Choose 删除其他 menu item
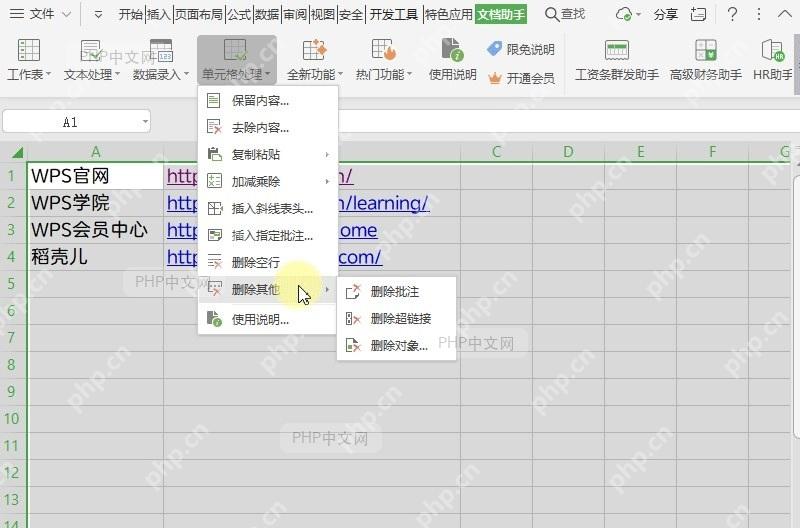The width and height of the screenshot is (800, 528). [x=268, y=289]
